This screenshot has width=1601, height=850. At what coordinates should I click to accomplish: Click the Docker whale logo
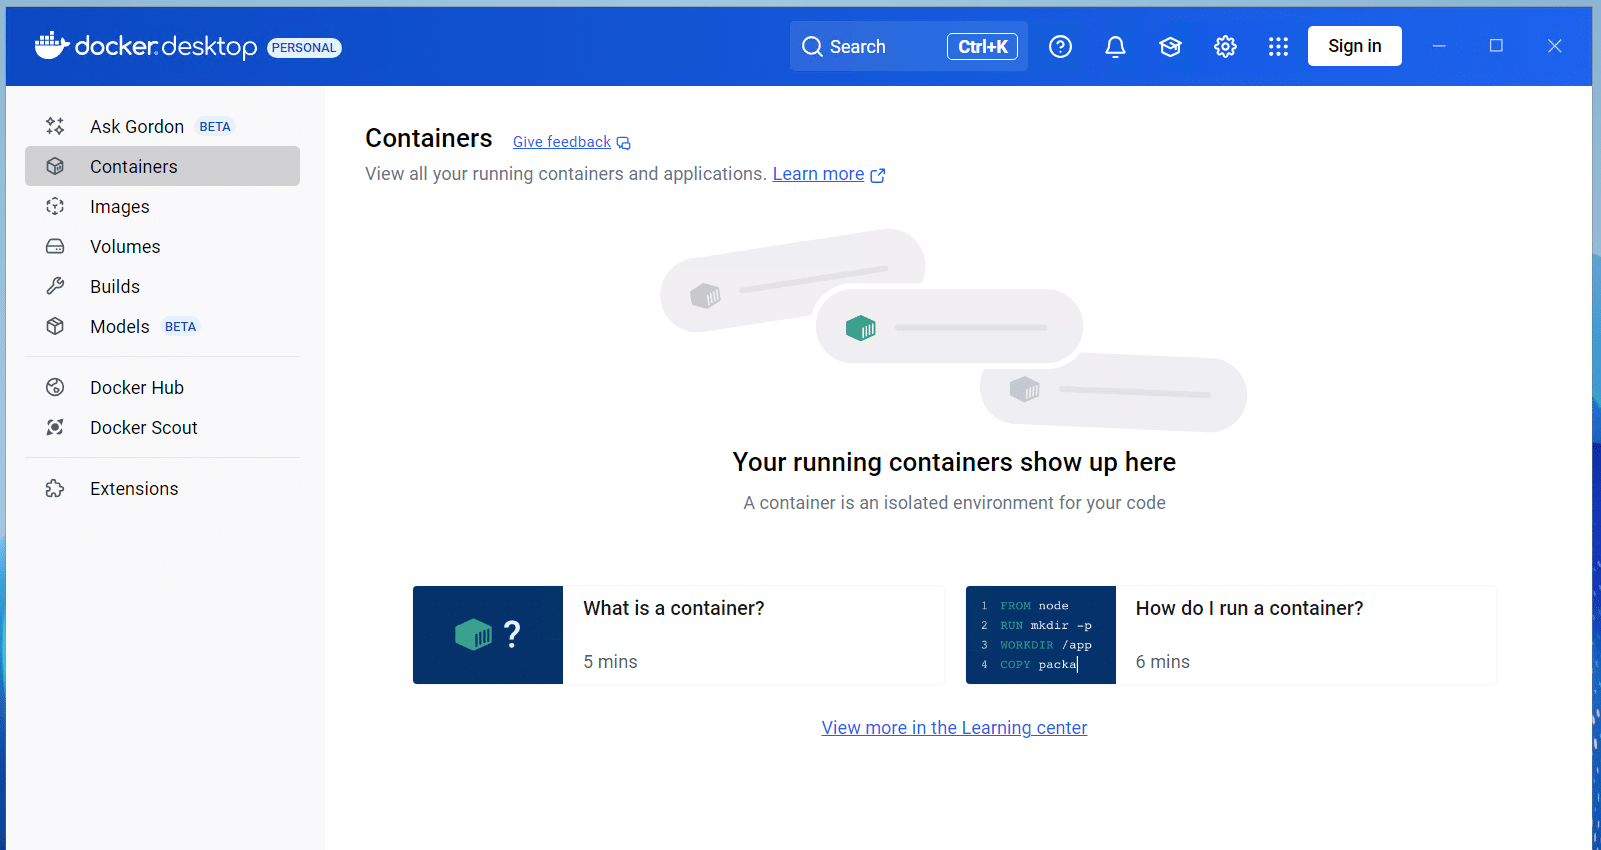51,46
